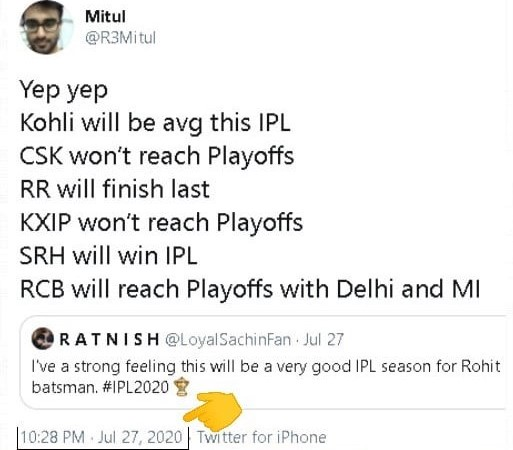Click the yellow pointing hand emoji
This screenshot has height=450, width=513.
[213, 412]
